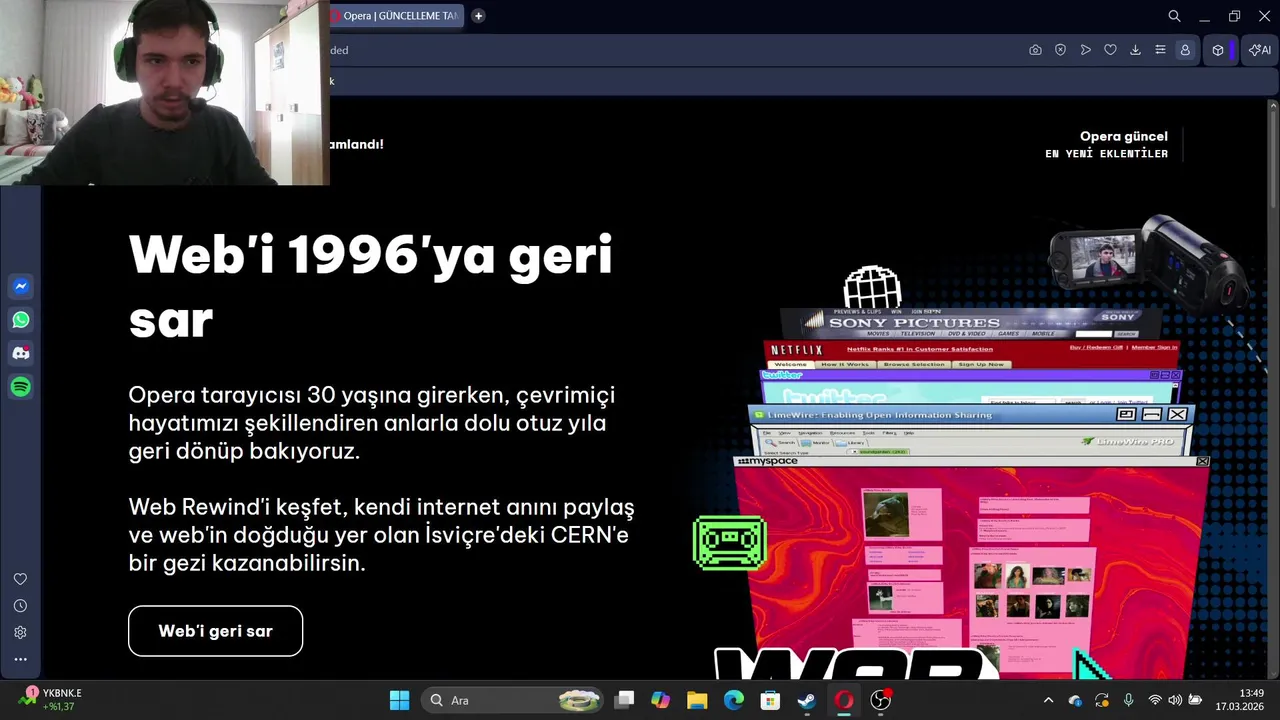
Task: Open volume speaker tray icon
Action: coord(1175,700)
